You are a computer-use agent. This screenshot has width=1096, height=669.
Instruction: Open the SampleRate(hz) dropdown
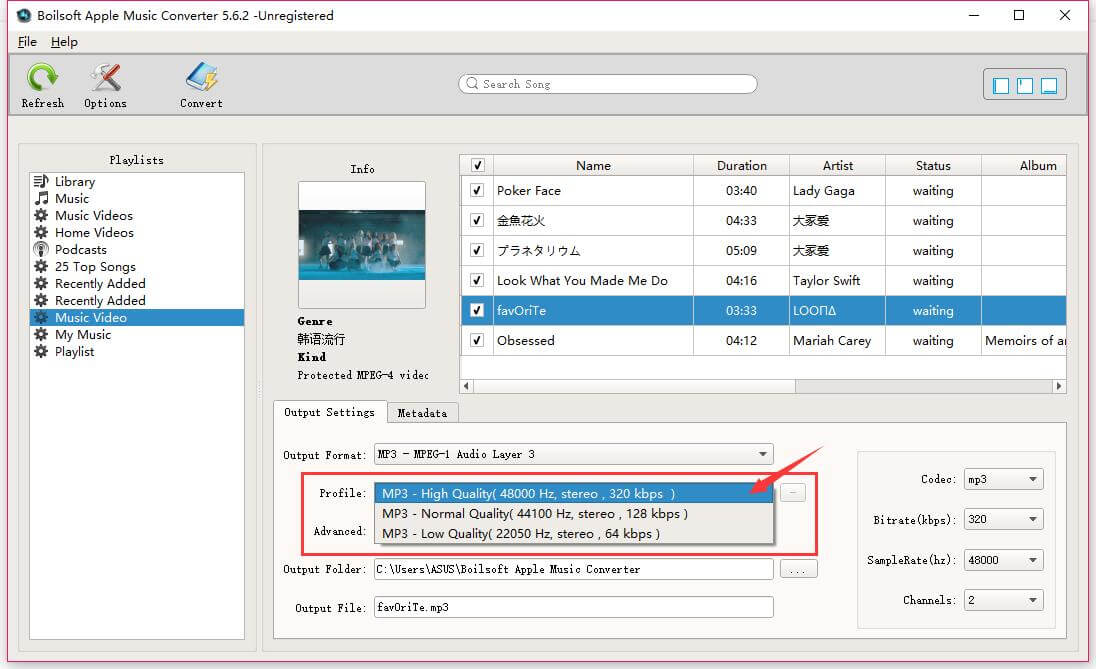point(1003,560)
